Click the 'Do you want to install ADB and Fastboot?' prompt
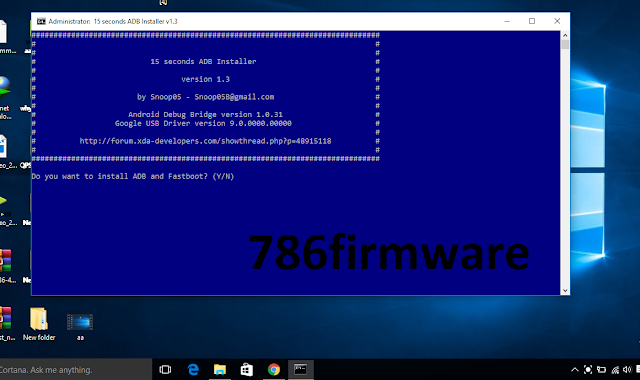 point(133,176)
